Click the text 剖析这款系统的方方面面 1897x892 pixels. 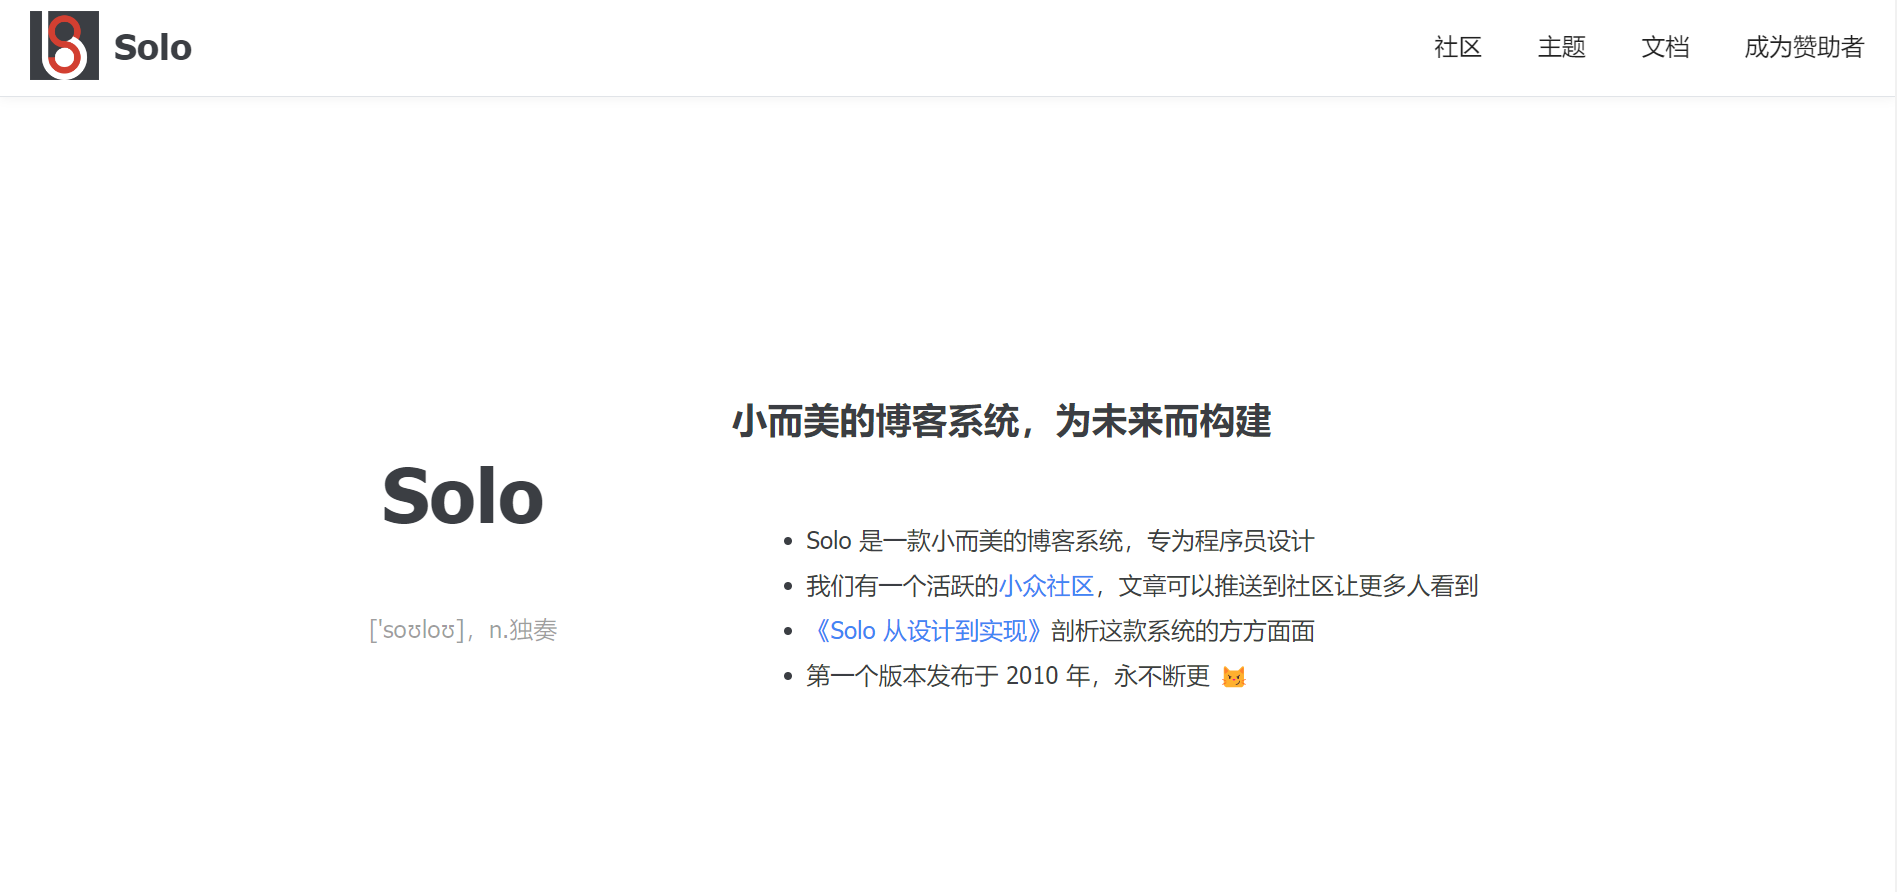point(1183,631)
